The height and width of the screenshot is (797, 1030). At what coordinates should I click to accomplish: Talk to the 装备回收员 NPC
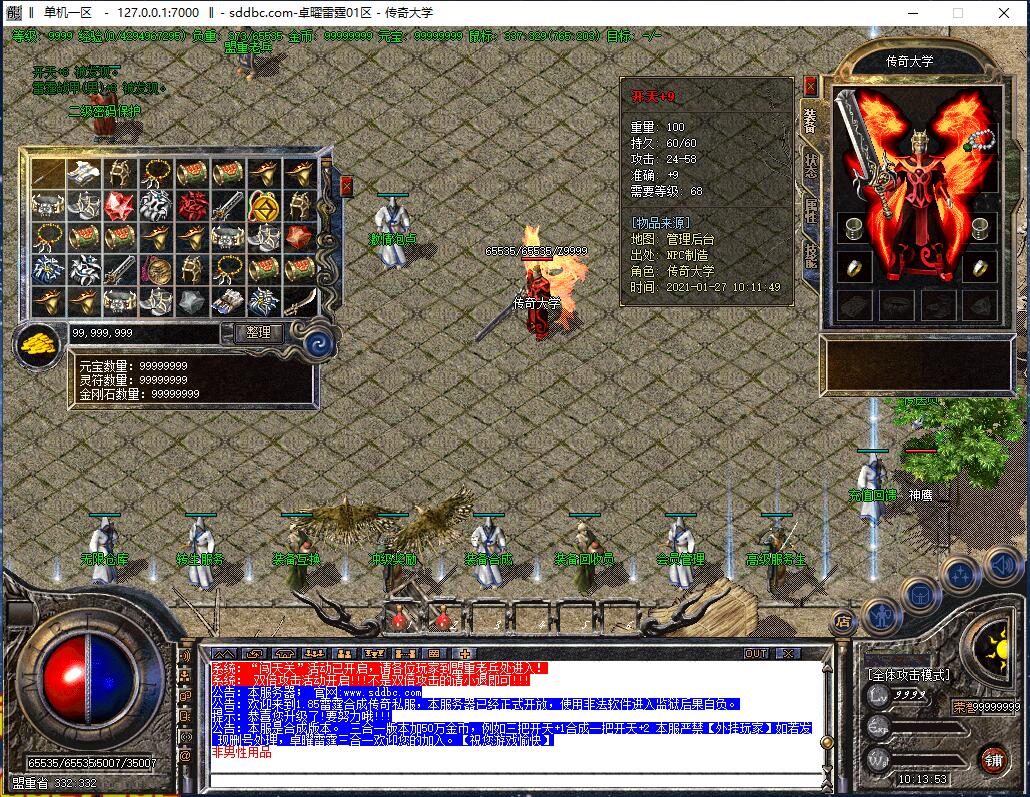click(584, 553)
